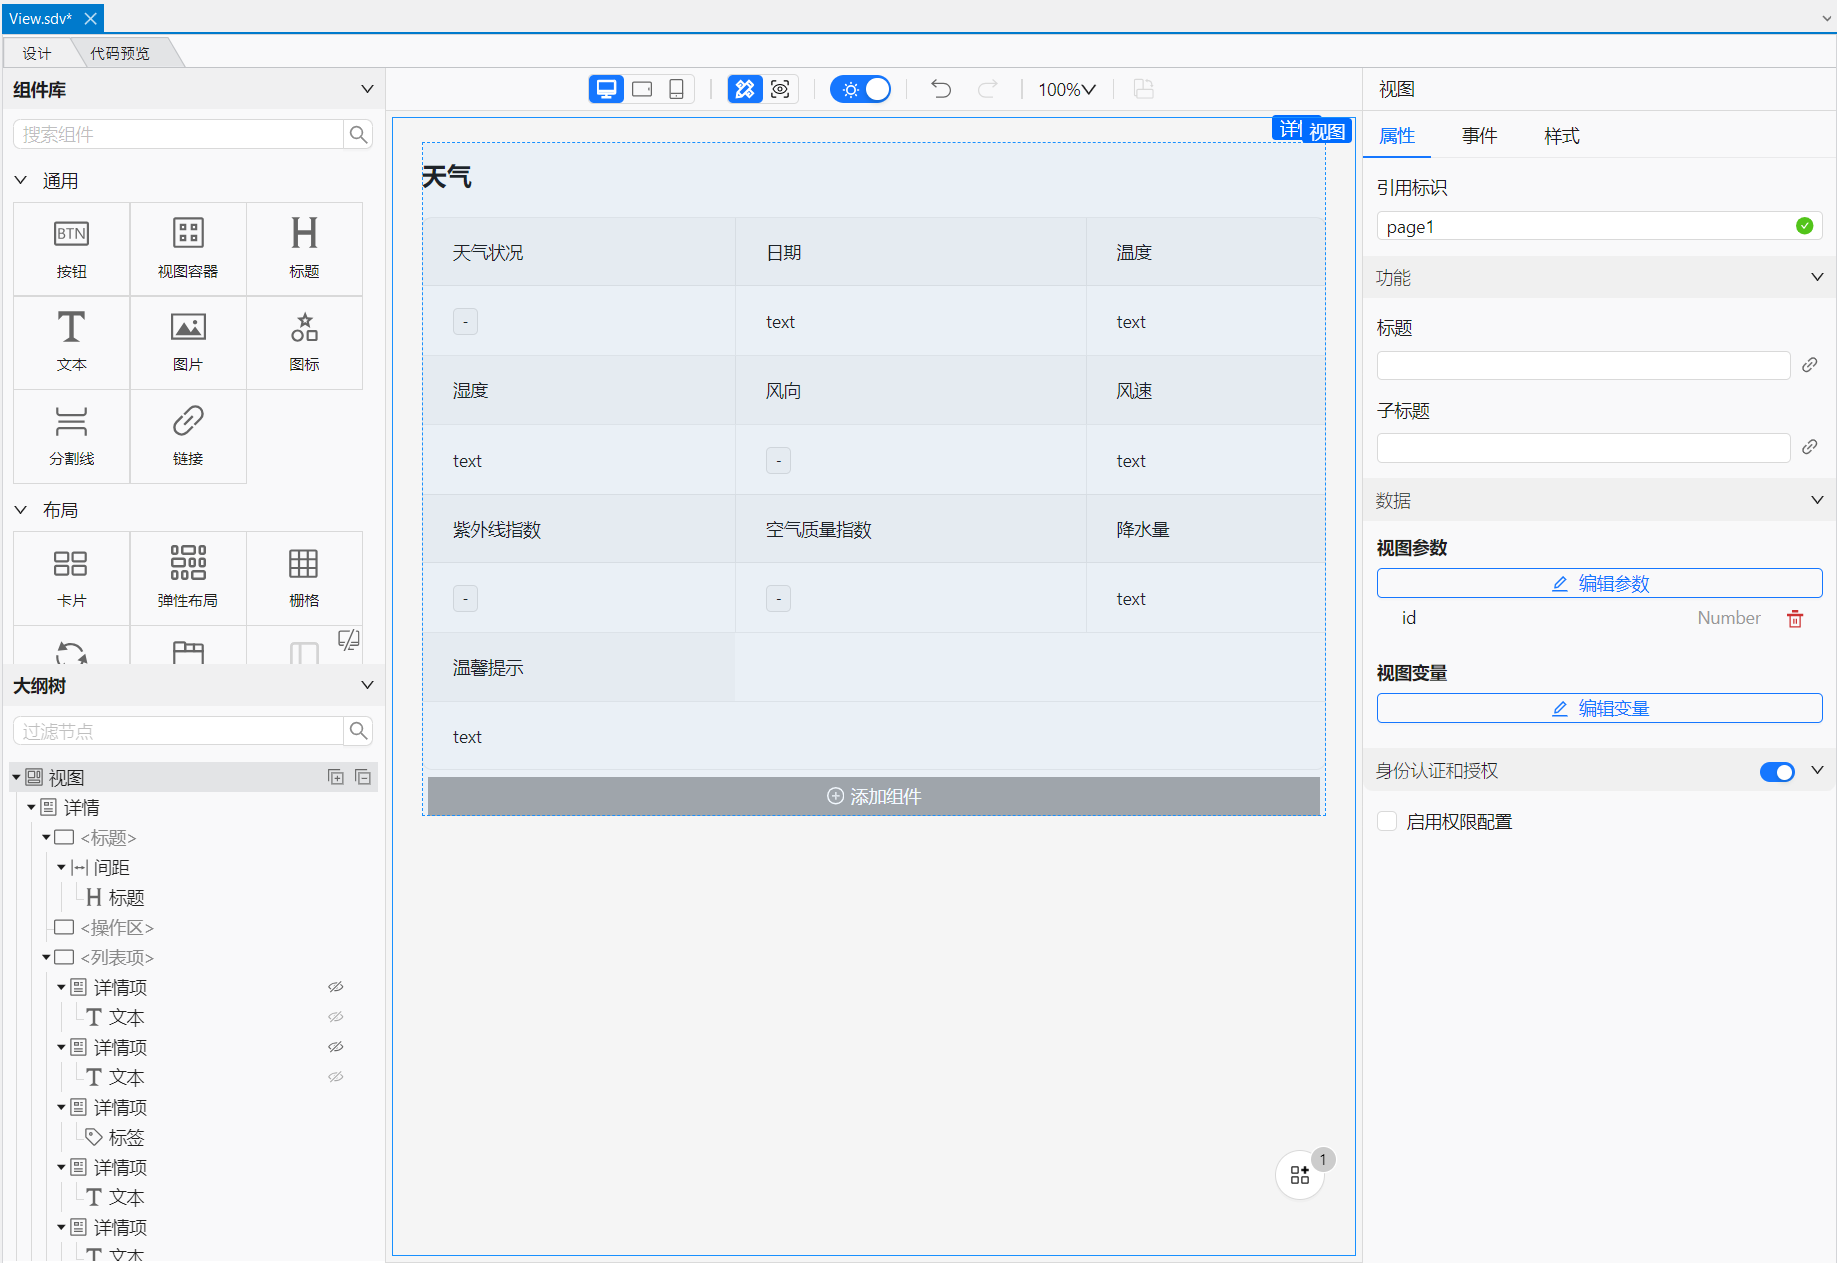1837x1263 pixels.
Task: Collapse the 数据 section
Action: (x=1816, y=500)
